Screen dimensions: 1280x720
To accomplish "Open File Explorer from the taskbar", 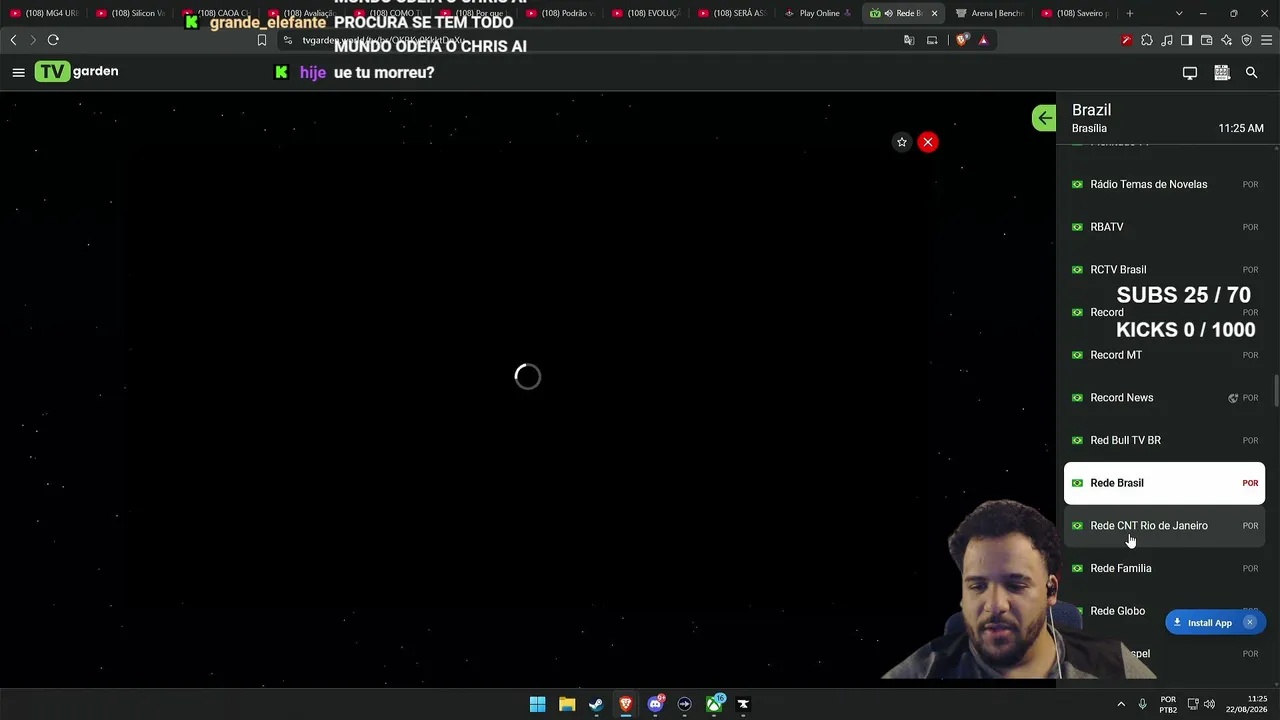I will [x=567, y=704].
